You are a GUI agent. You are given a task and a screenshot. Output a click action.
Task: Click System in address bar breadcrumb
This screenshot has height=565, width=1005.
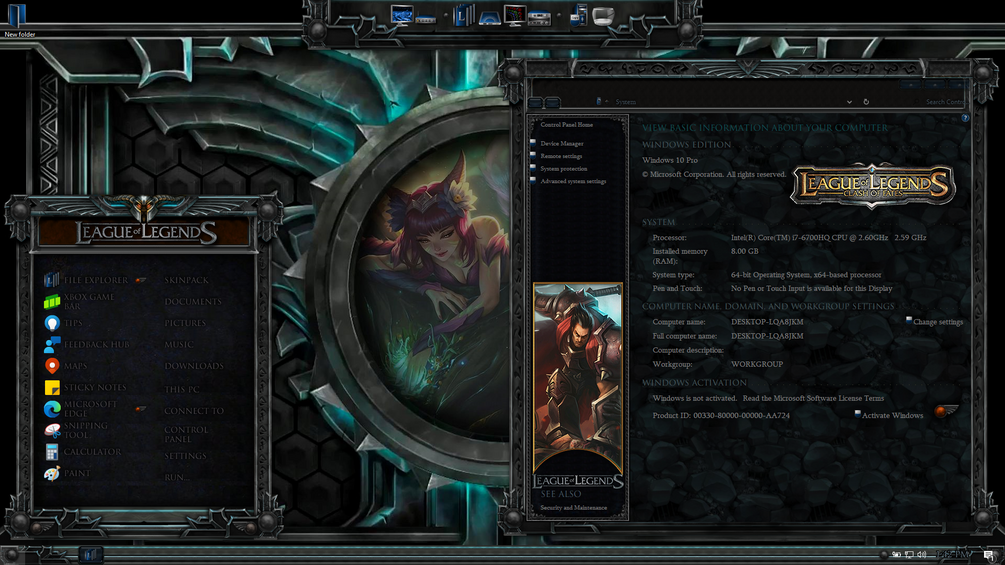click(x=626, y=102)
